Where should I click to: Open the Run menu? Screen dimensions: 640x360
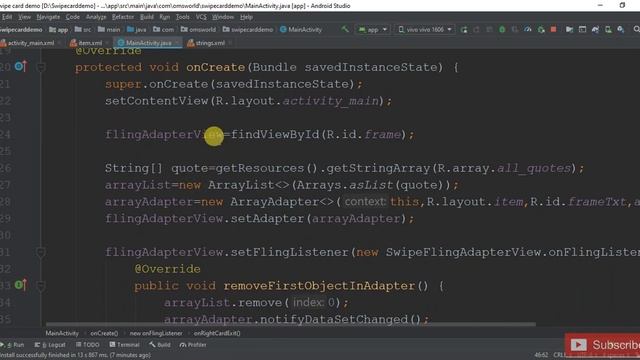click(164, 17)
